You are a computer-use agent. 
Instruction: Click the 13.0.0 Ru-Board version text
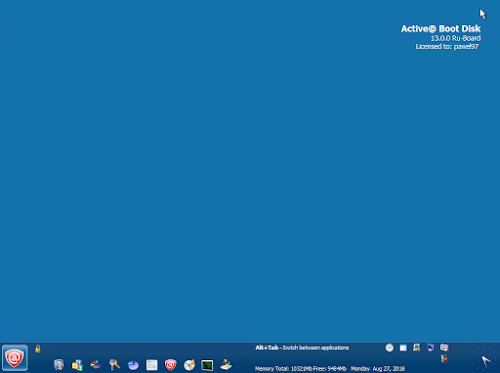[x=456, y=38]
